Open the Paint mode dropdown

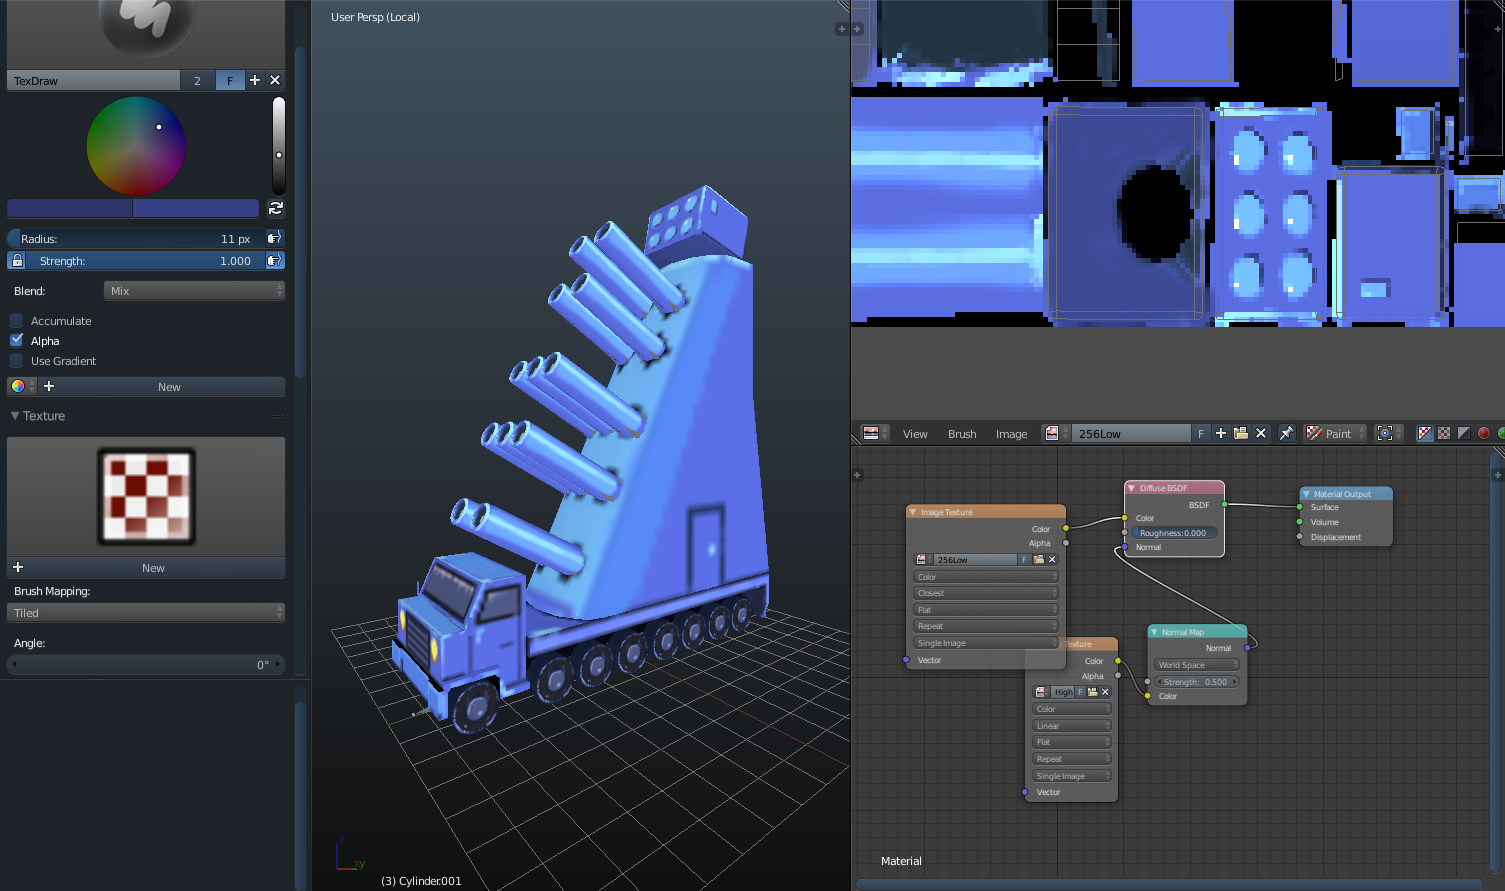point(1335,433)
